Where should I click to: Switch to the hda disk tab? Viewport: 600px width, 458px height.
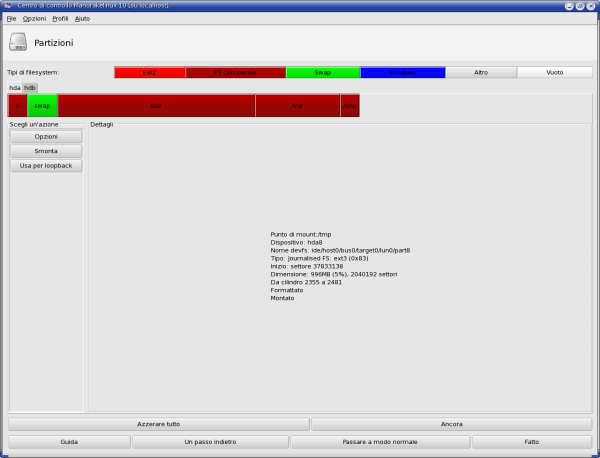(14, 87)
